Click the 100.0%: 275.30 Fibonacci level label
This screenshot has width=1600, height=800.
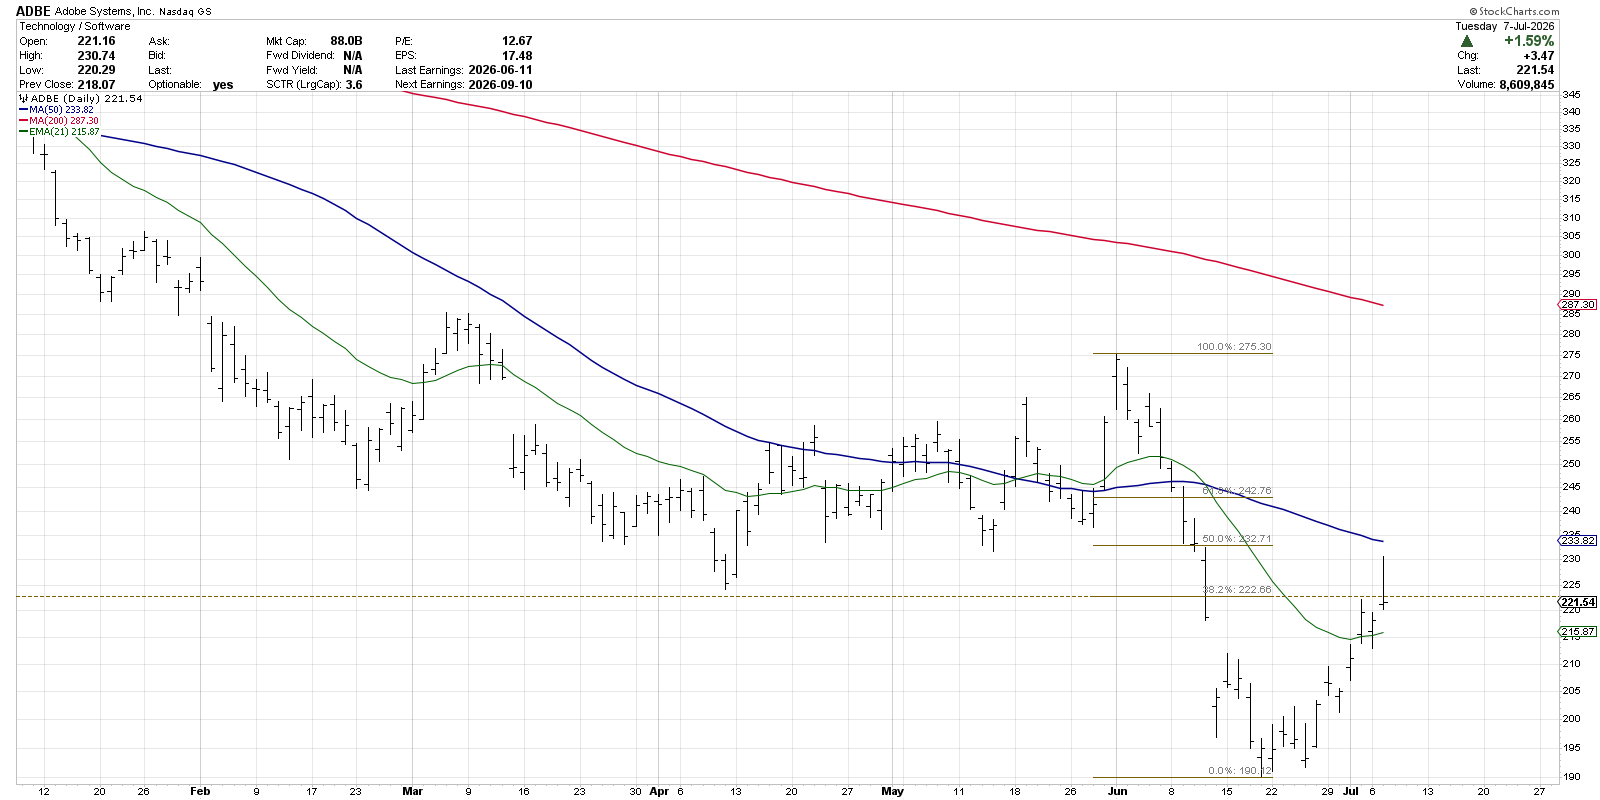[x=1234, y=347]
